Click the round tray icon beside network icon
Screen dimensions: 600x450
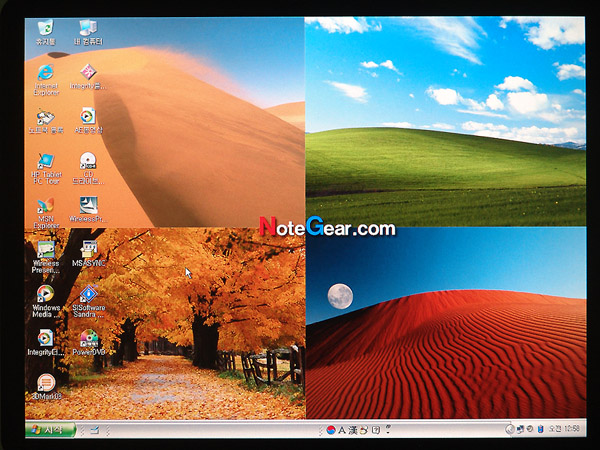(530, 429)
